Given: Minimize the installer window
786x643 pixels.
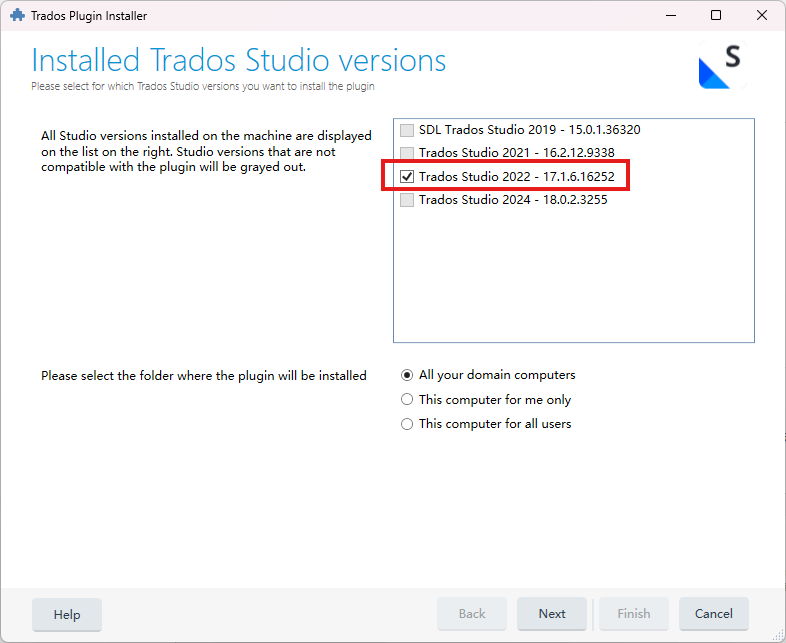Looking at the screenshot, I should [x=670, y=16].
